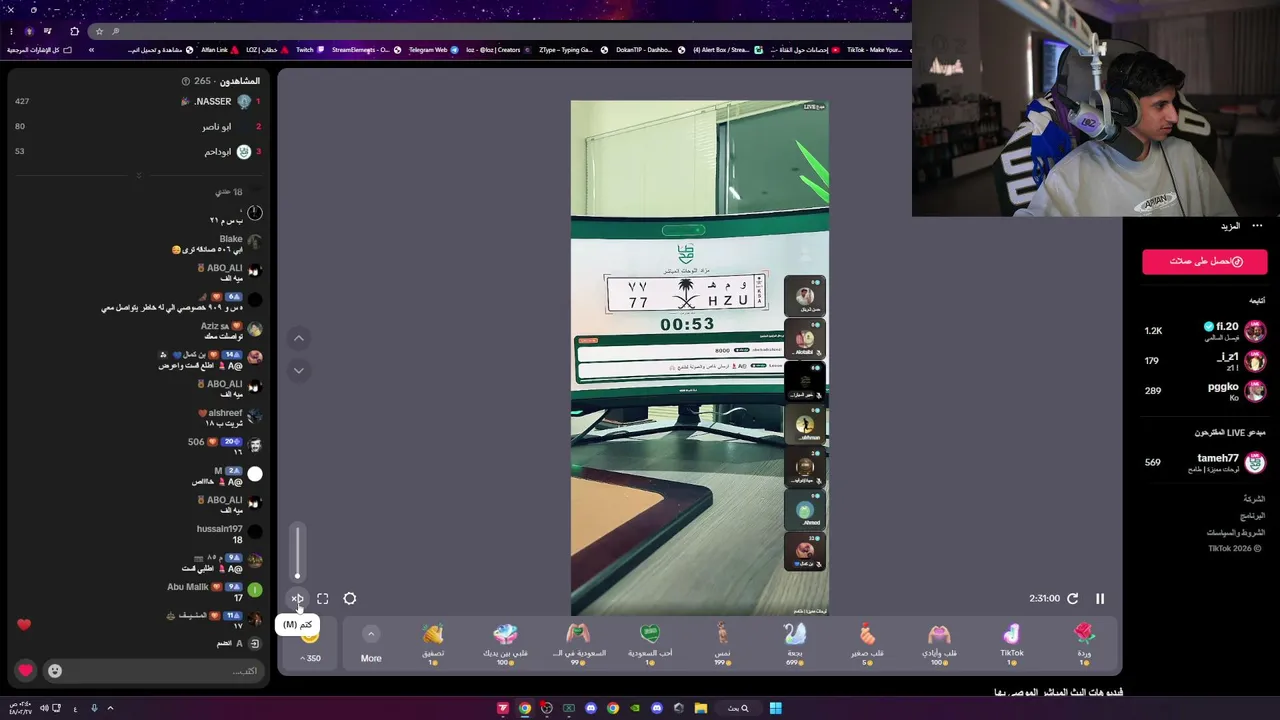Open the three-dots more menu in sidebar
1280x720 pixels.
pos(1257,226)
